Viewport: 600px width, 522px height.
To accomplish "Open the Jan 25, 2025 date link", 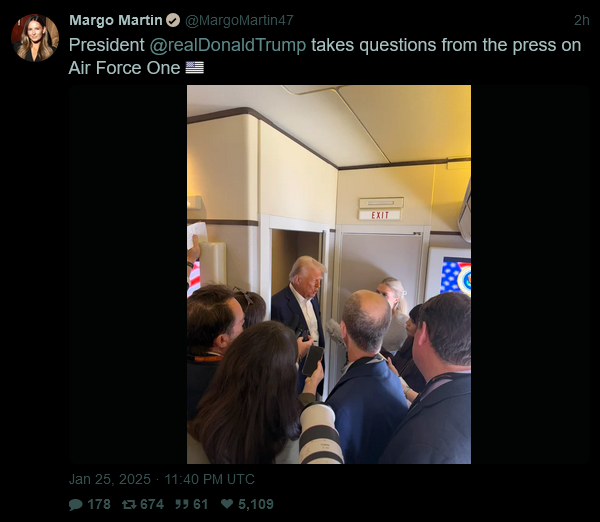I will tap(110, 479).
